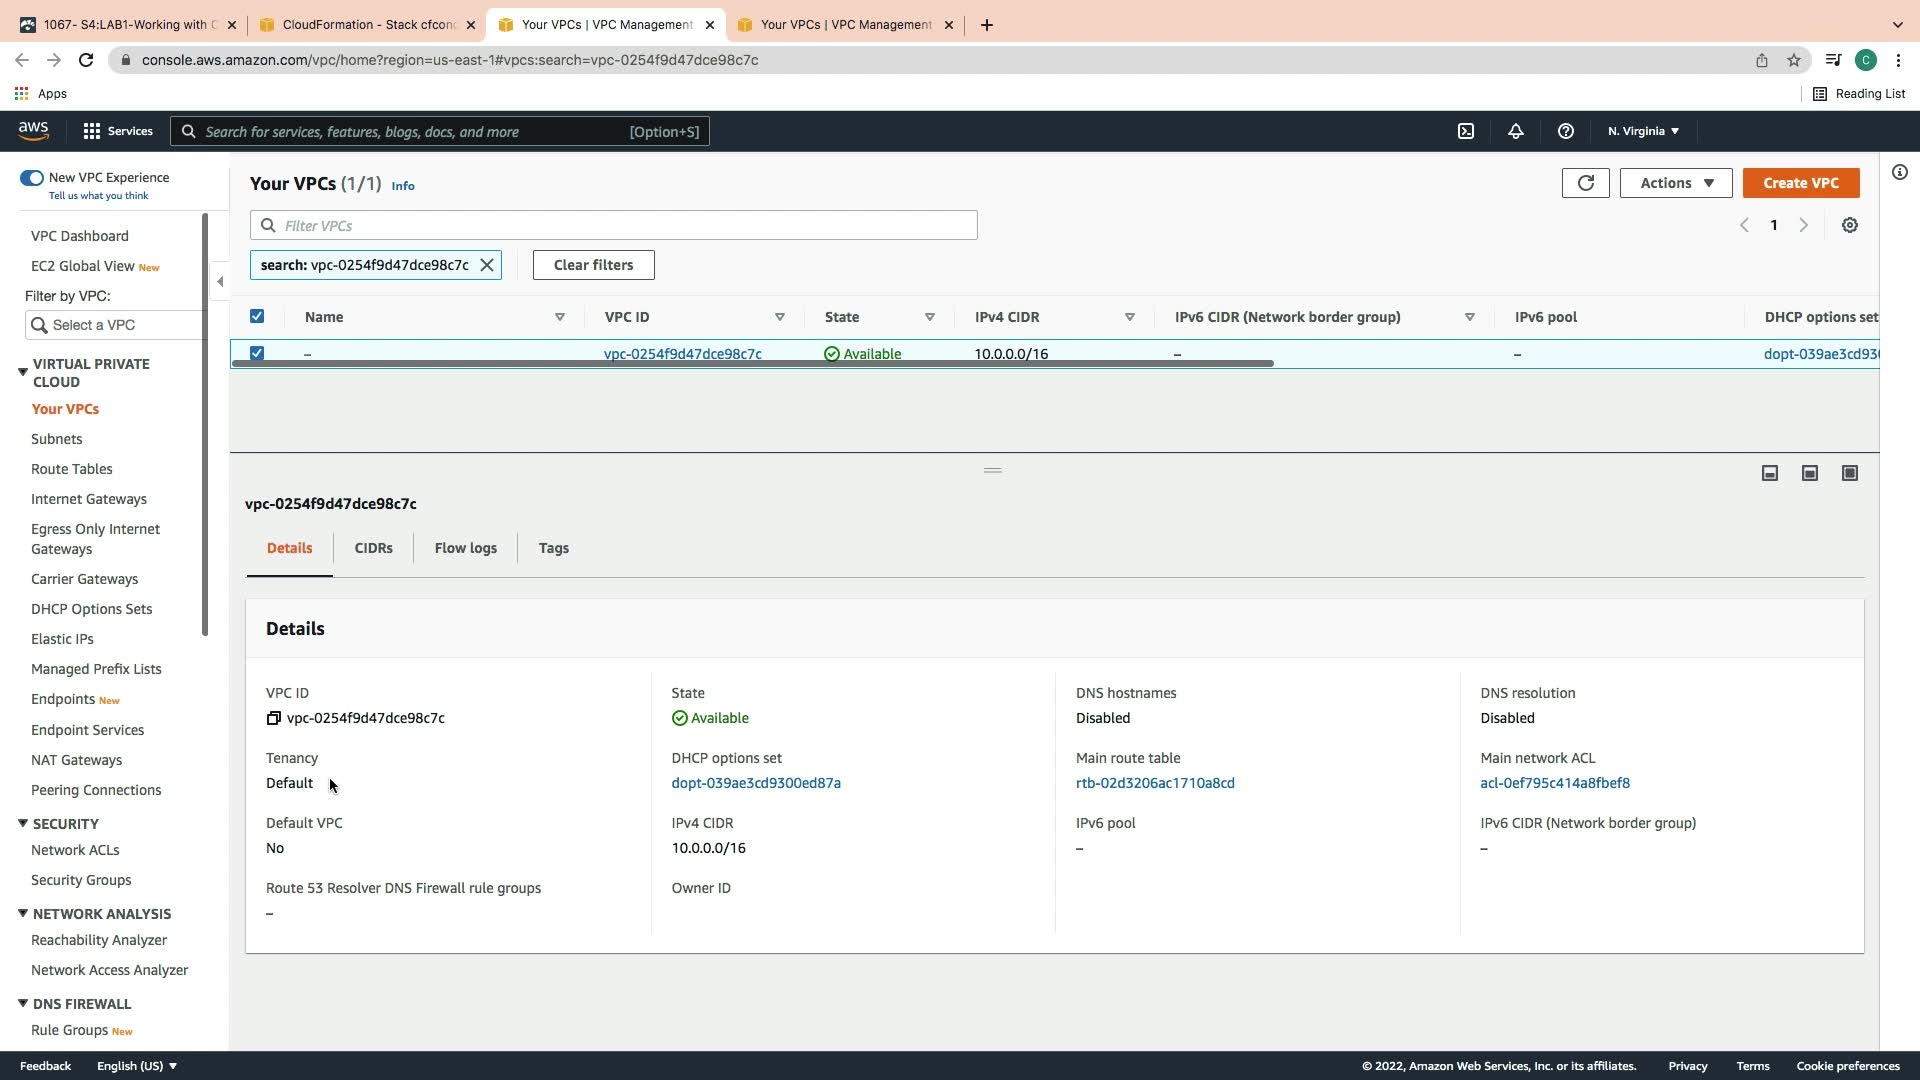Image resolution: width=1920 pixels, height=1080 pixels.
Task: Remove the search filter token with X
Action: 487,265
